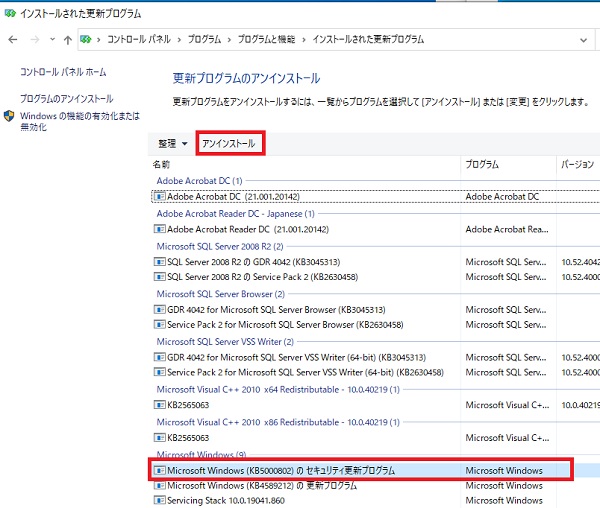The image size is (600, 508).
Task: Collapse Microsoft SQL Server 2008 R2 (2) group
Action: pos(220,246)
